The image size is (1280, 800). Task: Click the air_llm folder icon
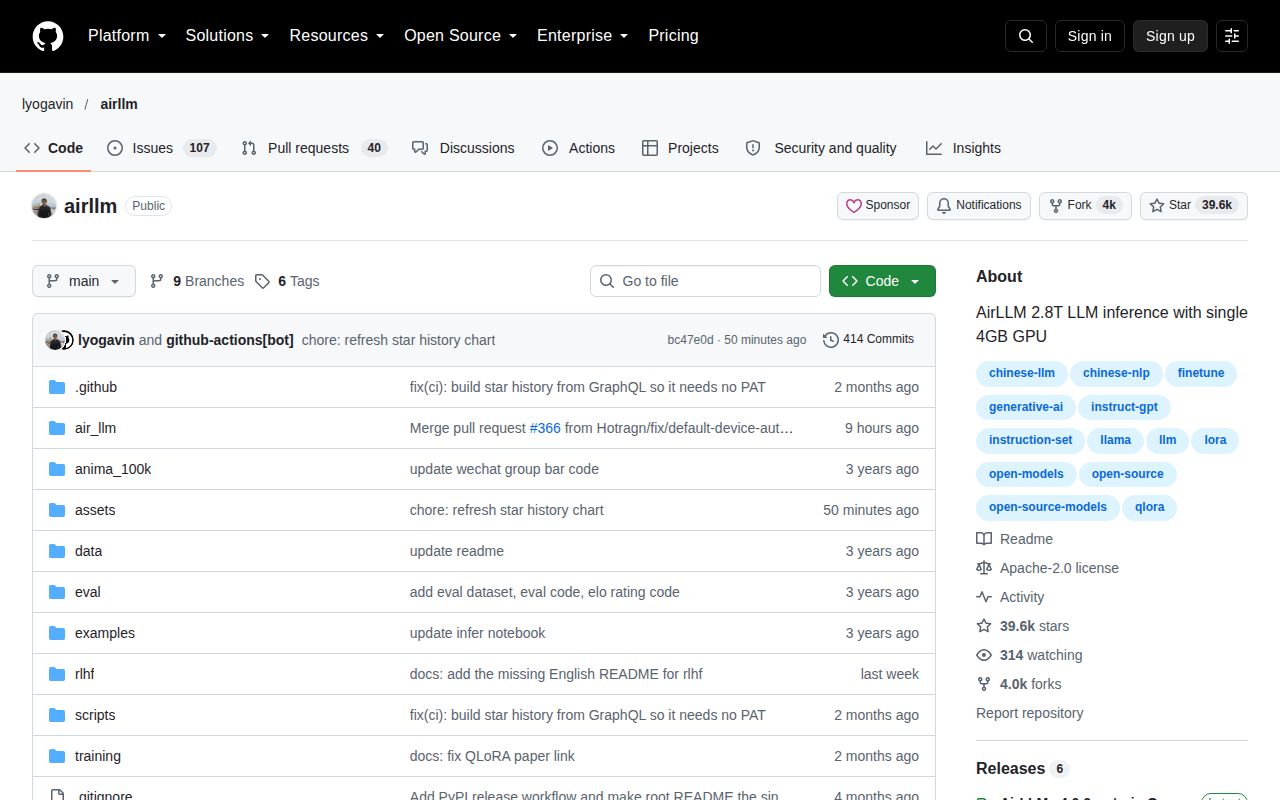coord(57,428)
